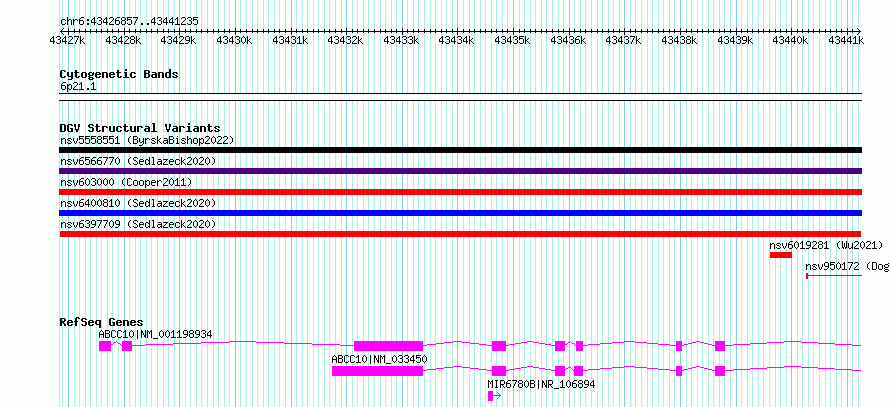The image size is (890, 407).
Task: Select the large first exon of ABCC10 NM_033450
Action: tap(377, 371)
